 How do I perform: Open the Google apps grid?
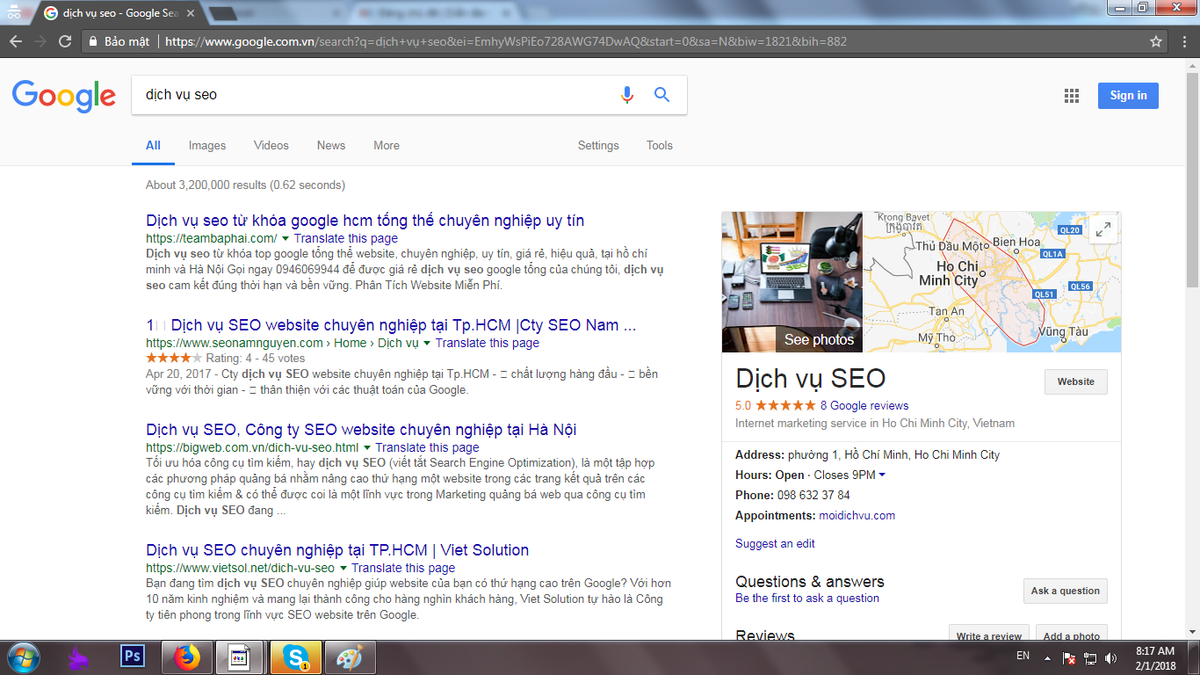point(1071,96)
